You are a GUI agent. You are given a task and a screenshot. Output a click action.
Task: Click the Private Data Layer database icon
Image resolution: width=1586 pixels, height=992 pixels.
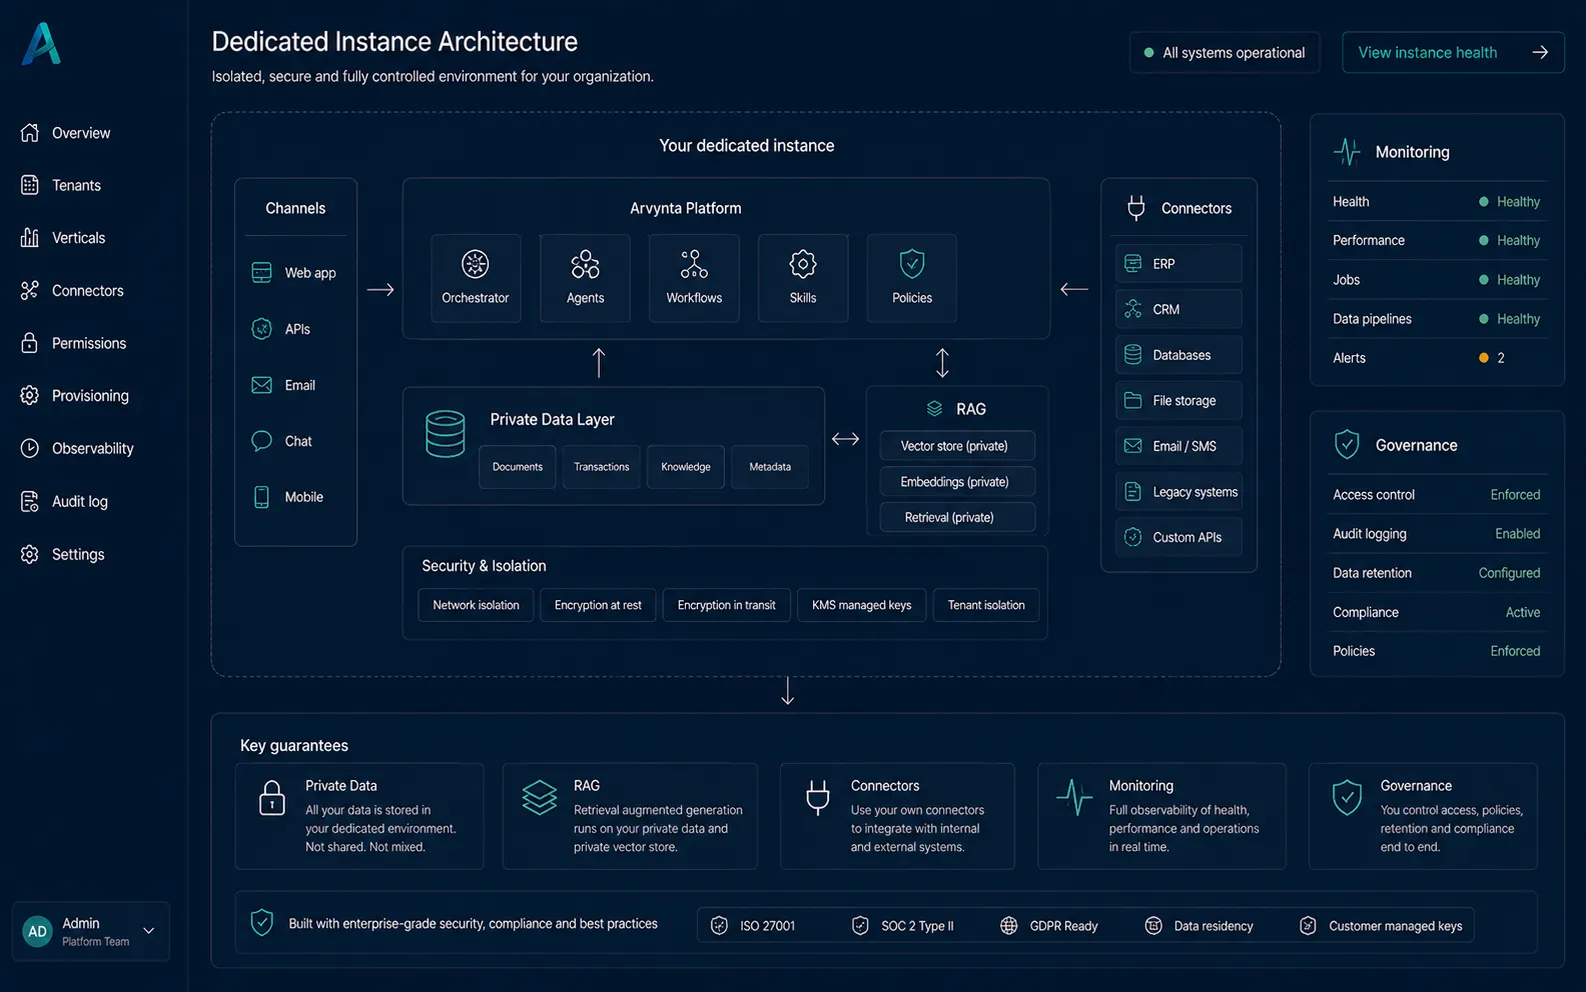tap(445, 433)
